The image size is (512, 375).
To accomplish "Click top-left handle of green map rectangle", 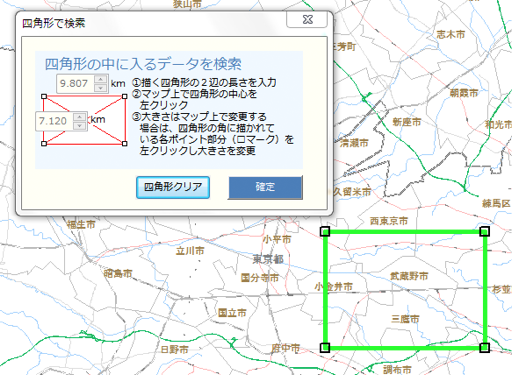I will click(x=325, y=231).
